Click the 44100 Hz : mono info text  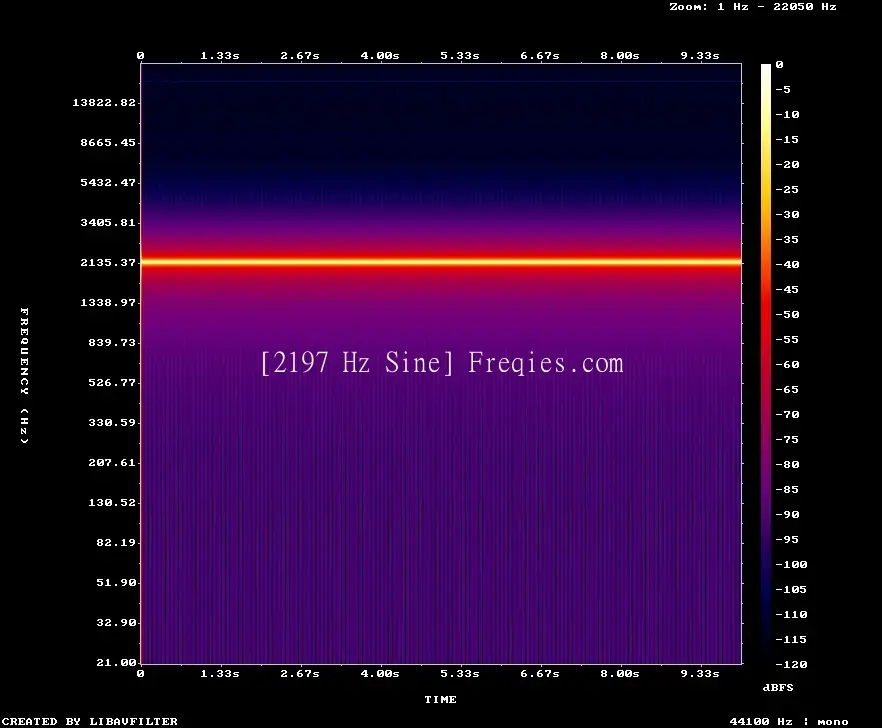(x=789, y=721)
